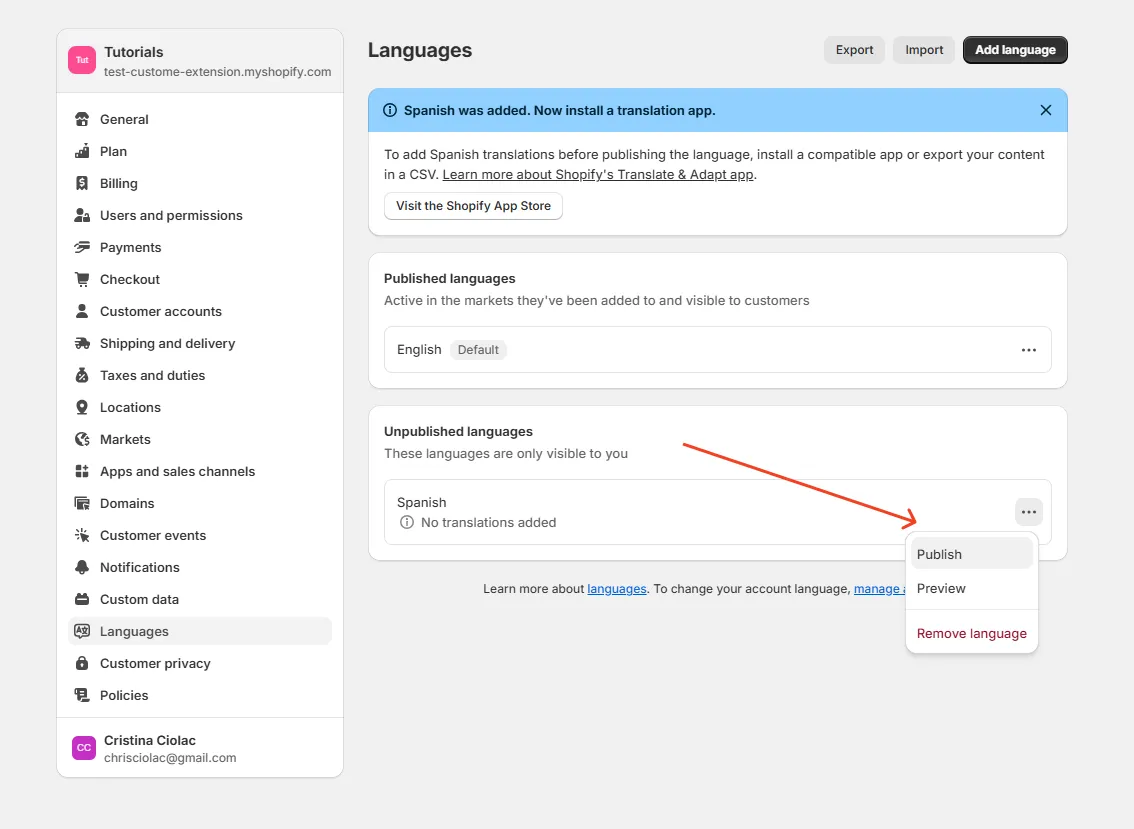This screenshot has height=829, width=1134.
Task: Toggle the Spanish three-dot options menu
Action: click(1028, 512)
